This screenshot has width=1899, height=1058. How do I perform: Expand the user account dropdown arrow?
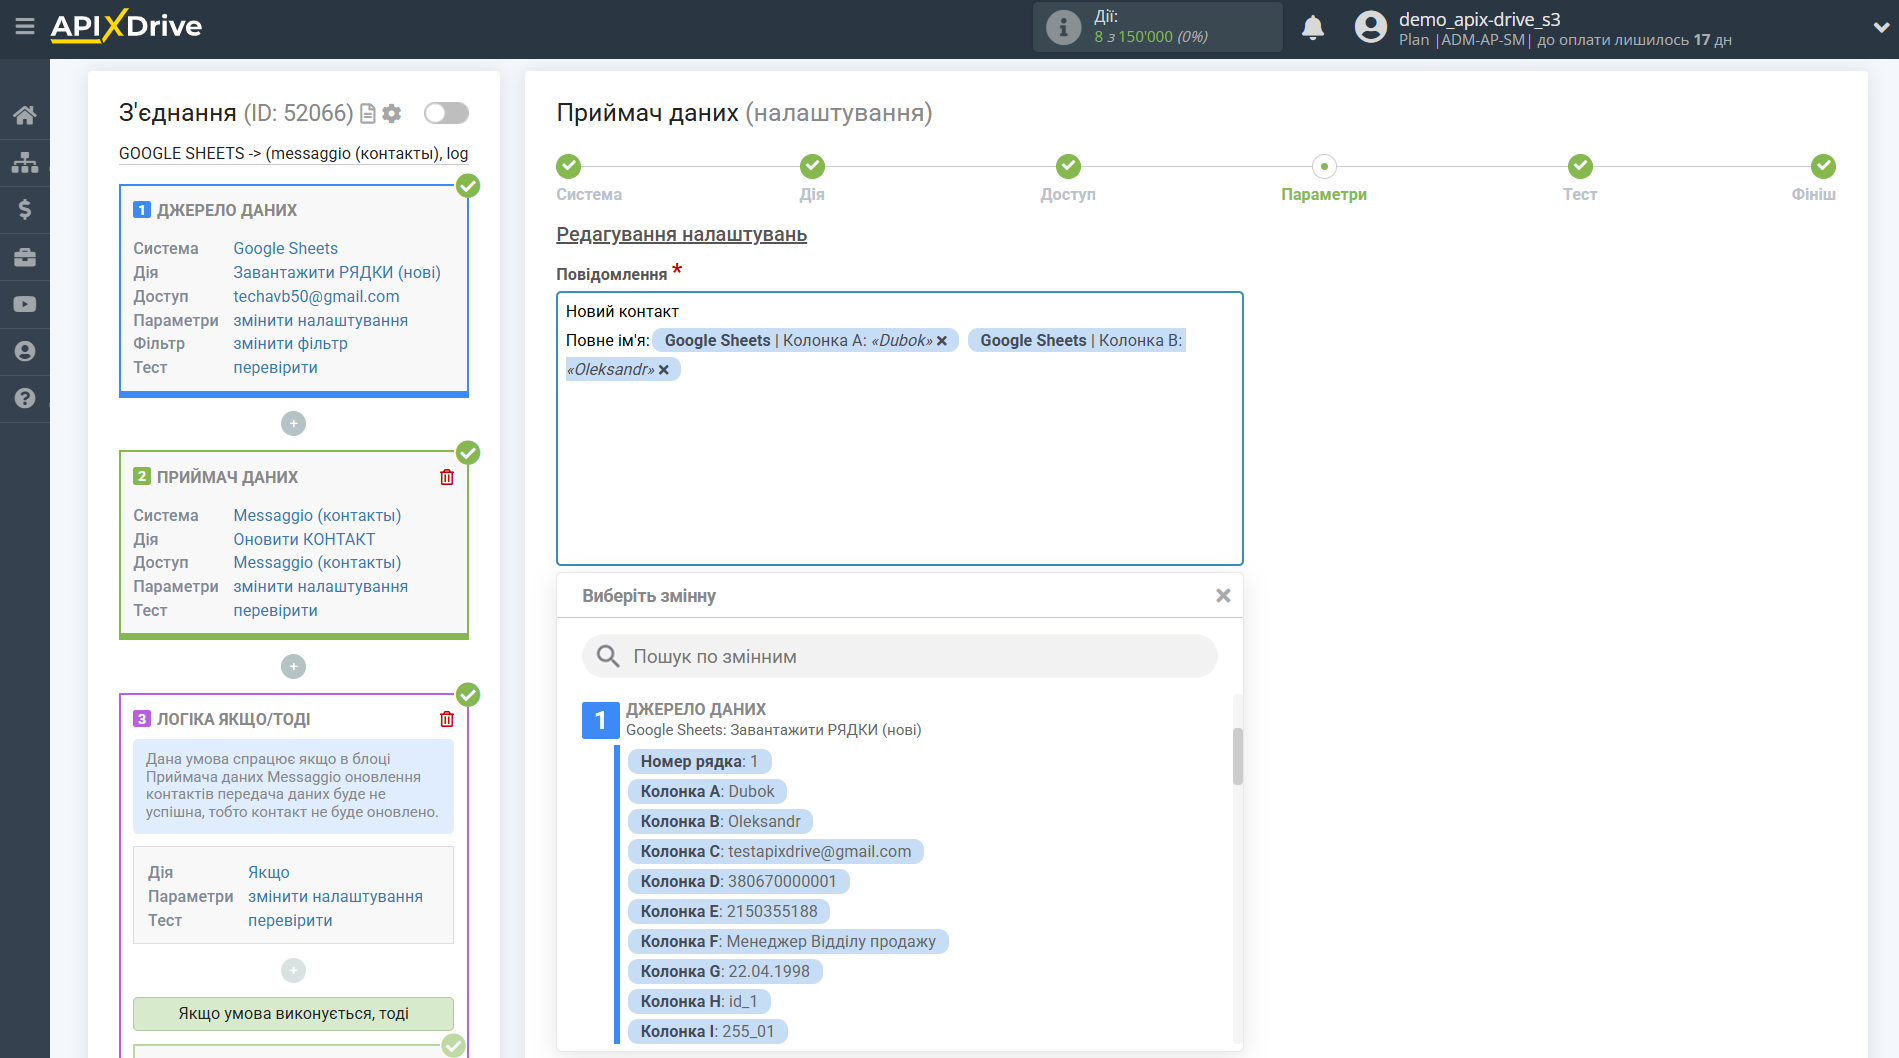1880,28
